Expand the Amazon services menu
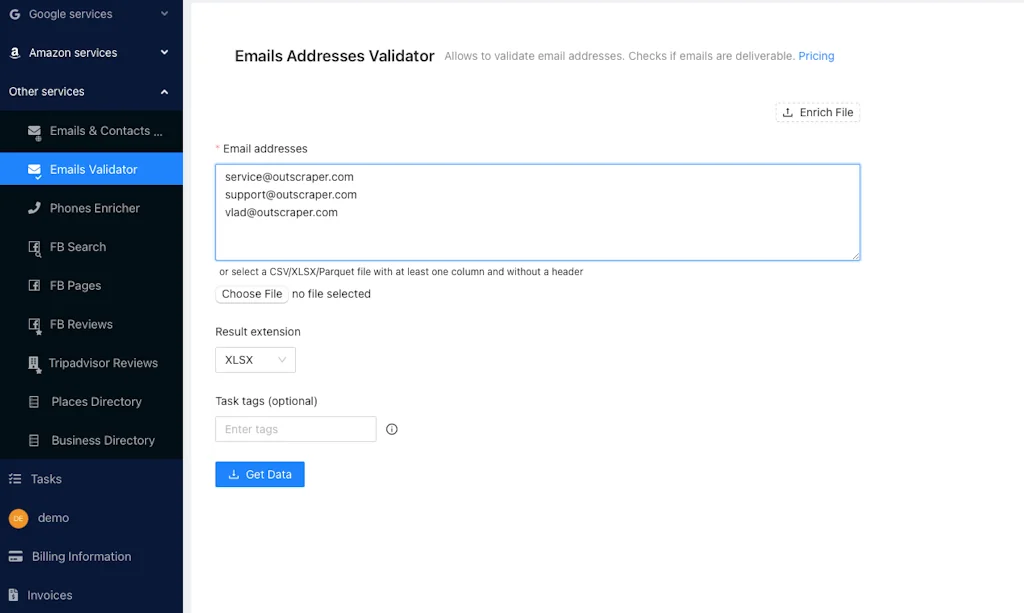The width and height of the screenshot is (1024, 613). tap(91, 52)
